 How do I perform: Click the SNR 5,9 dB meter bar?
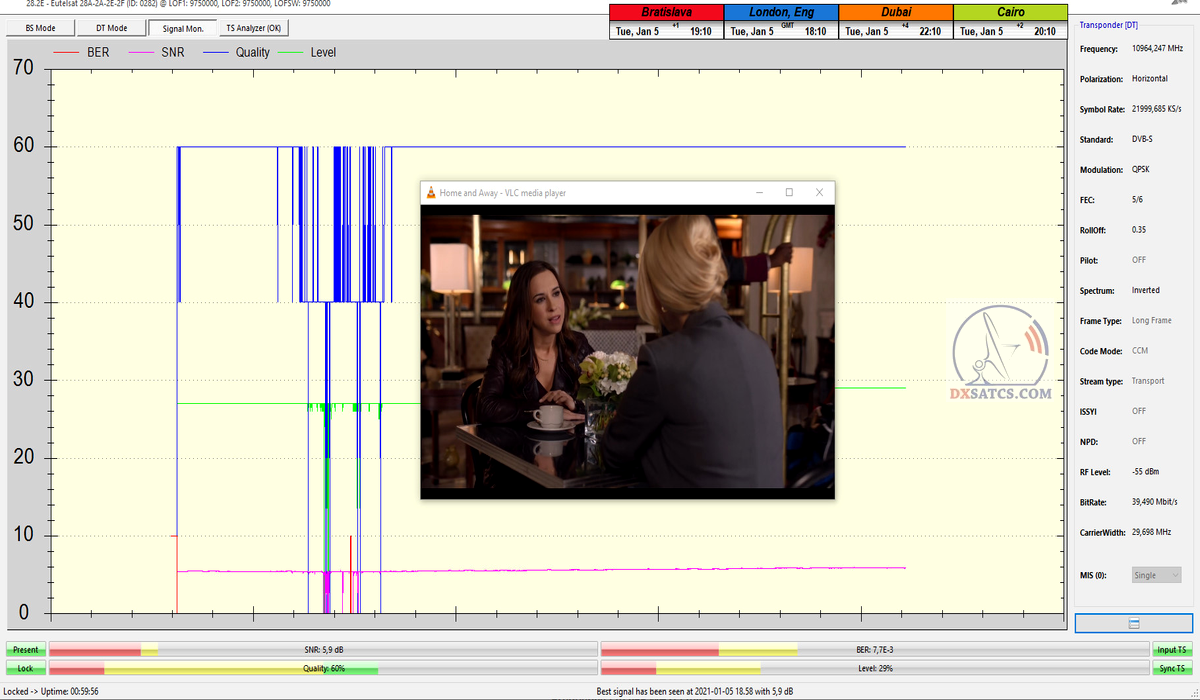coord(322,650)
